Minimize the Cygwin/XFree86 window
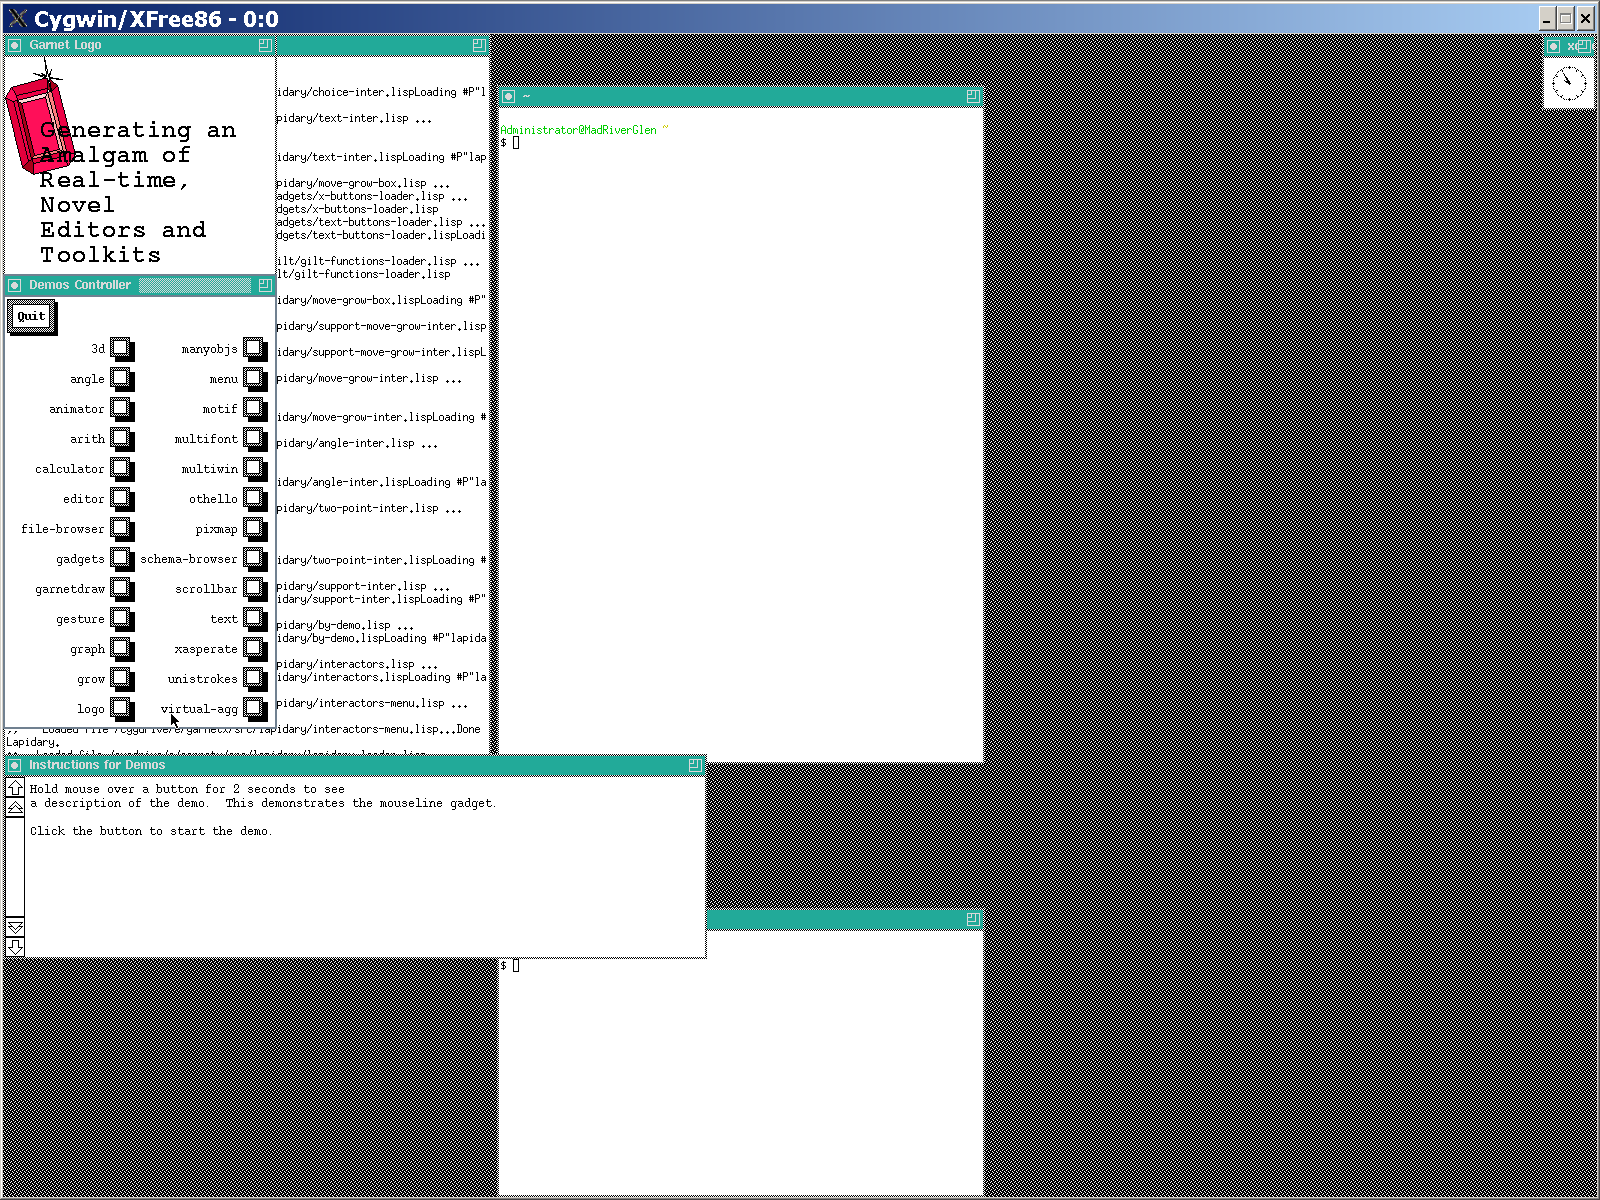Image resolution: width=1600 pixels, height=1200 pixels. (1548, 18)
